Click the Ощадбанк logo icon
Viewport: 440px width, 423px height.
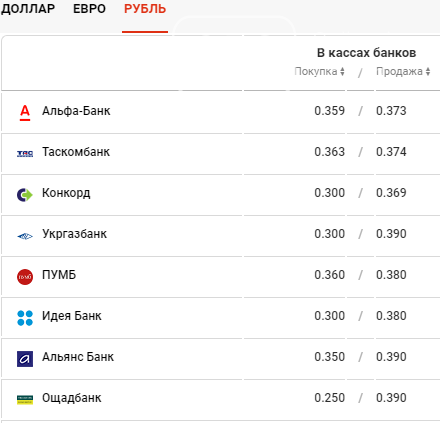coord(25,400)
